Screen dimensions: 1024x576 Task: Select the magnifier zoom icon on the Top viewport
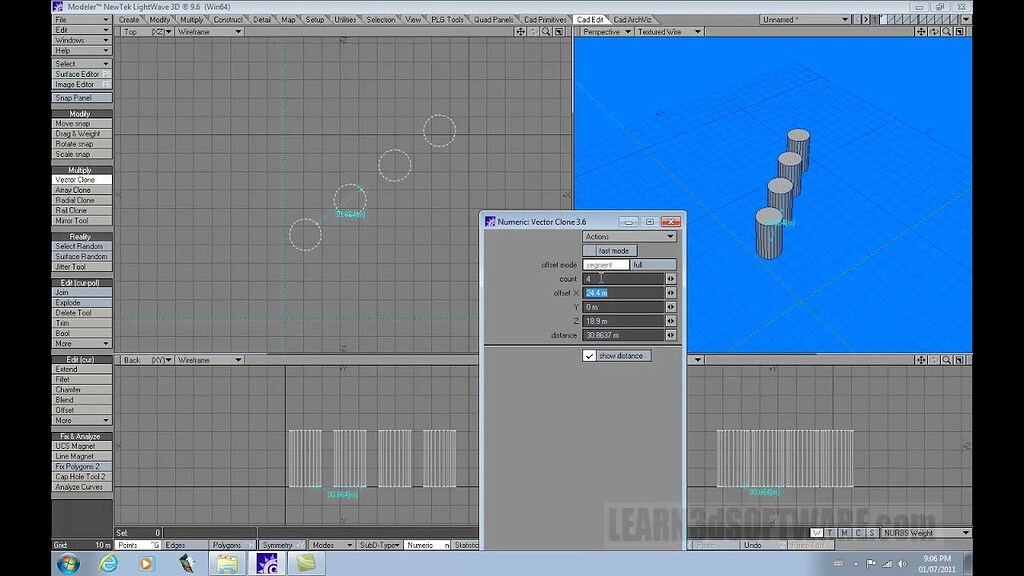coord(546,31)
